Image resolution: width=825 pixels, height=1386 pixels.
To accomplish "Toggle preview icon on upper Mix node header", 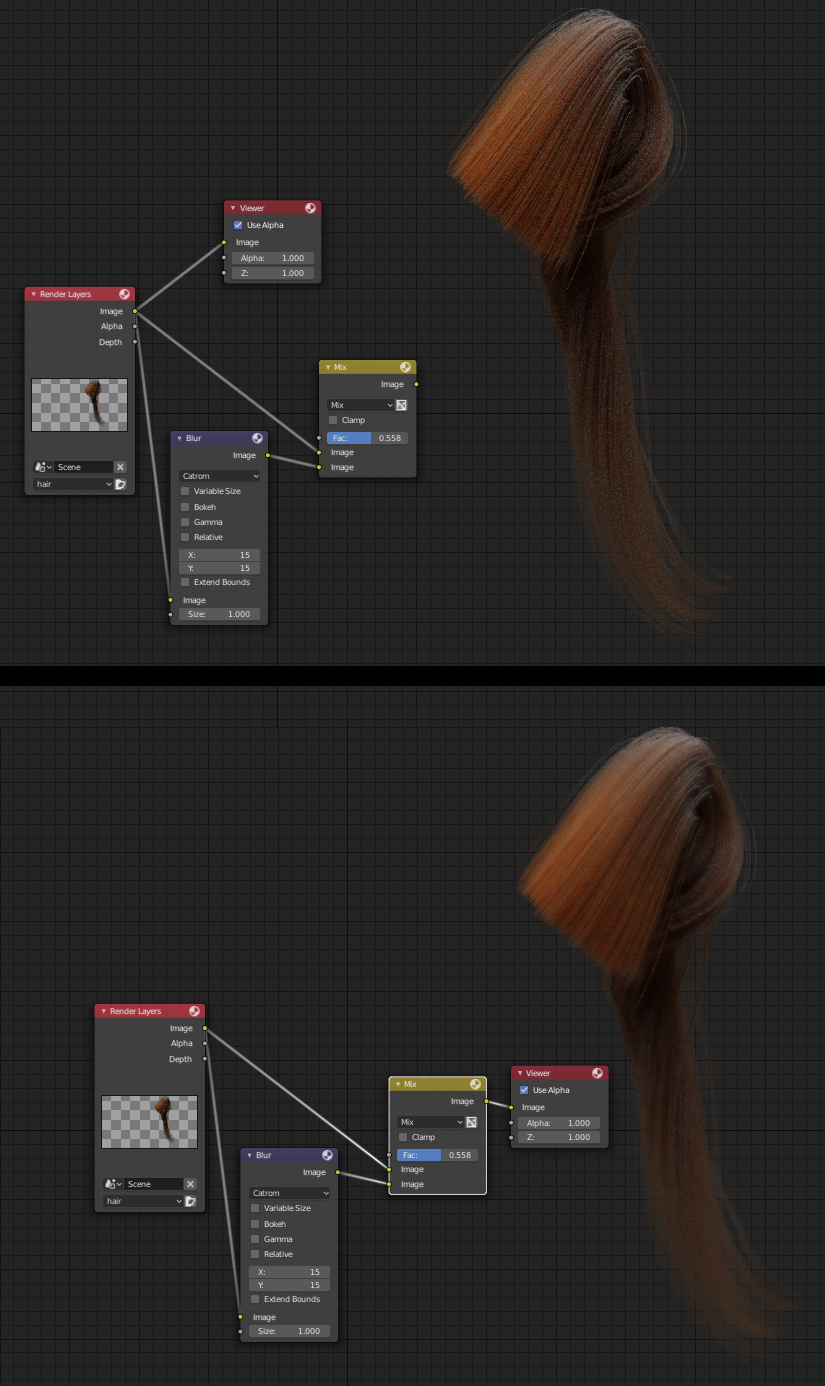I will [x=405, y=367].
